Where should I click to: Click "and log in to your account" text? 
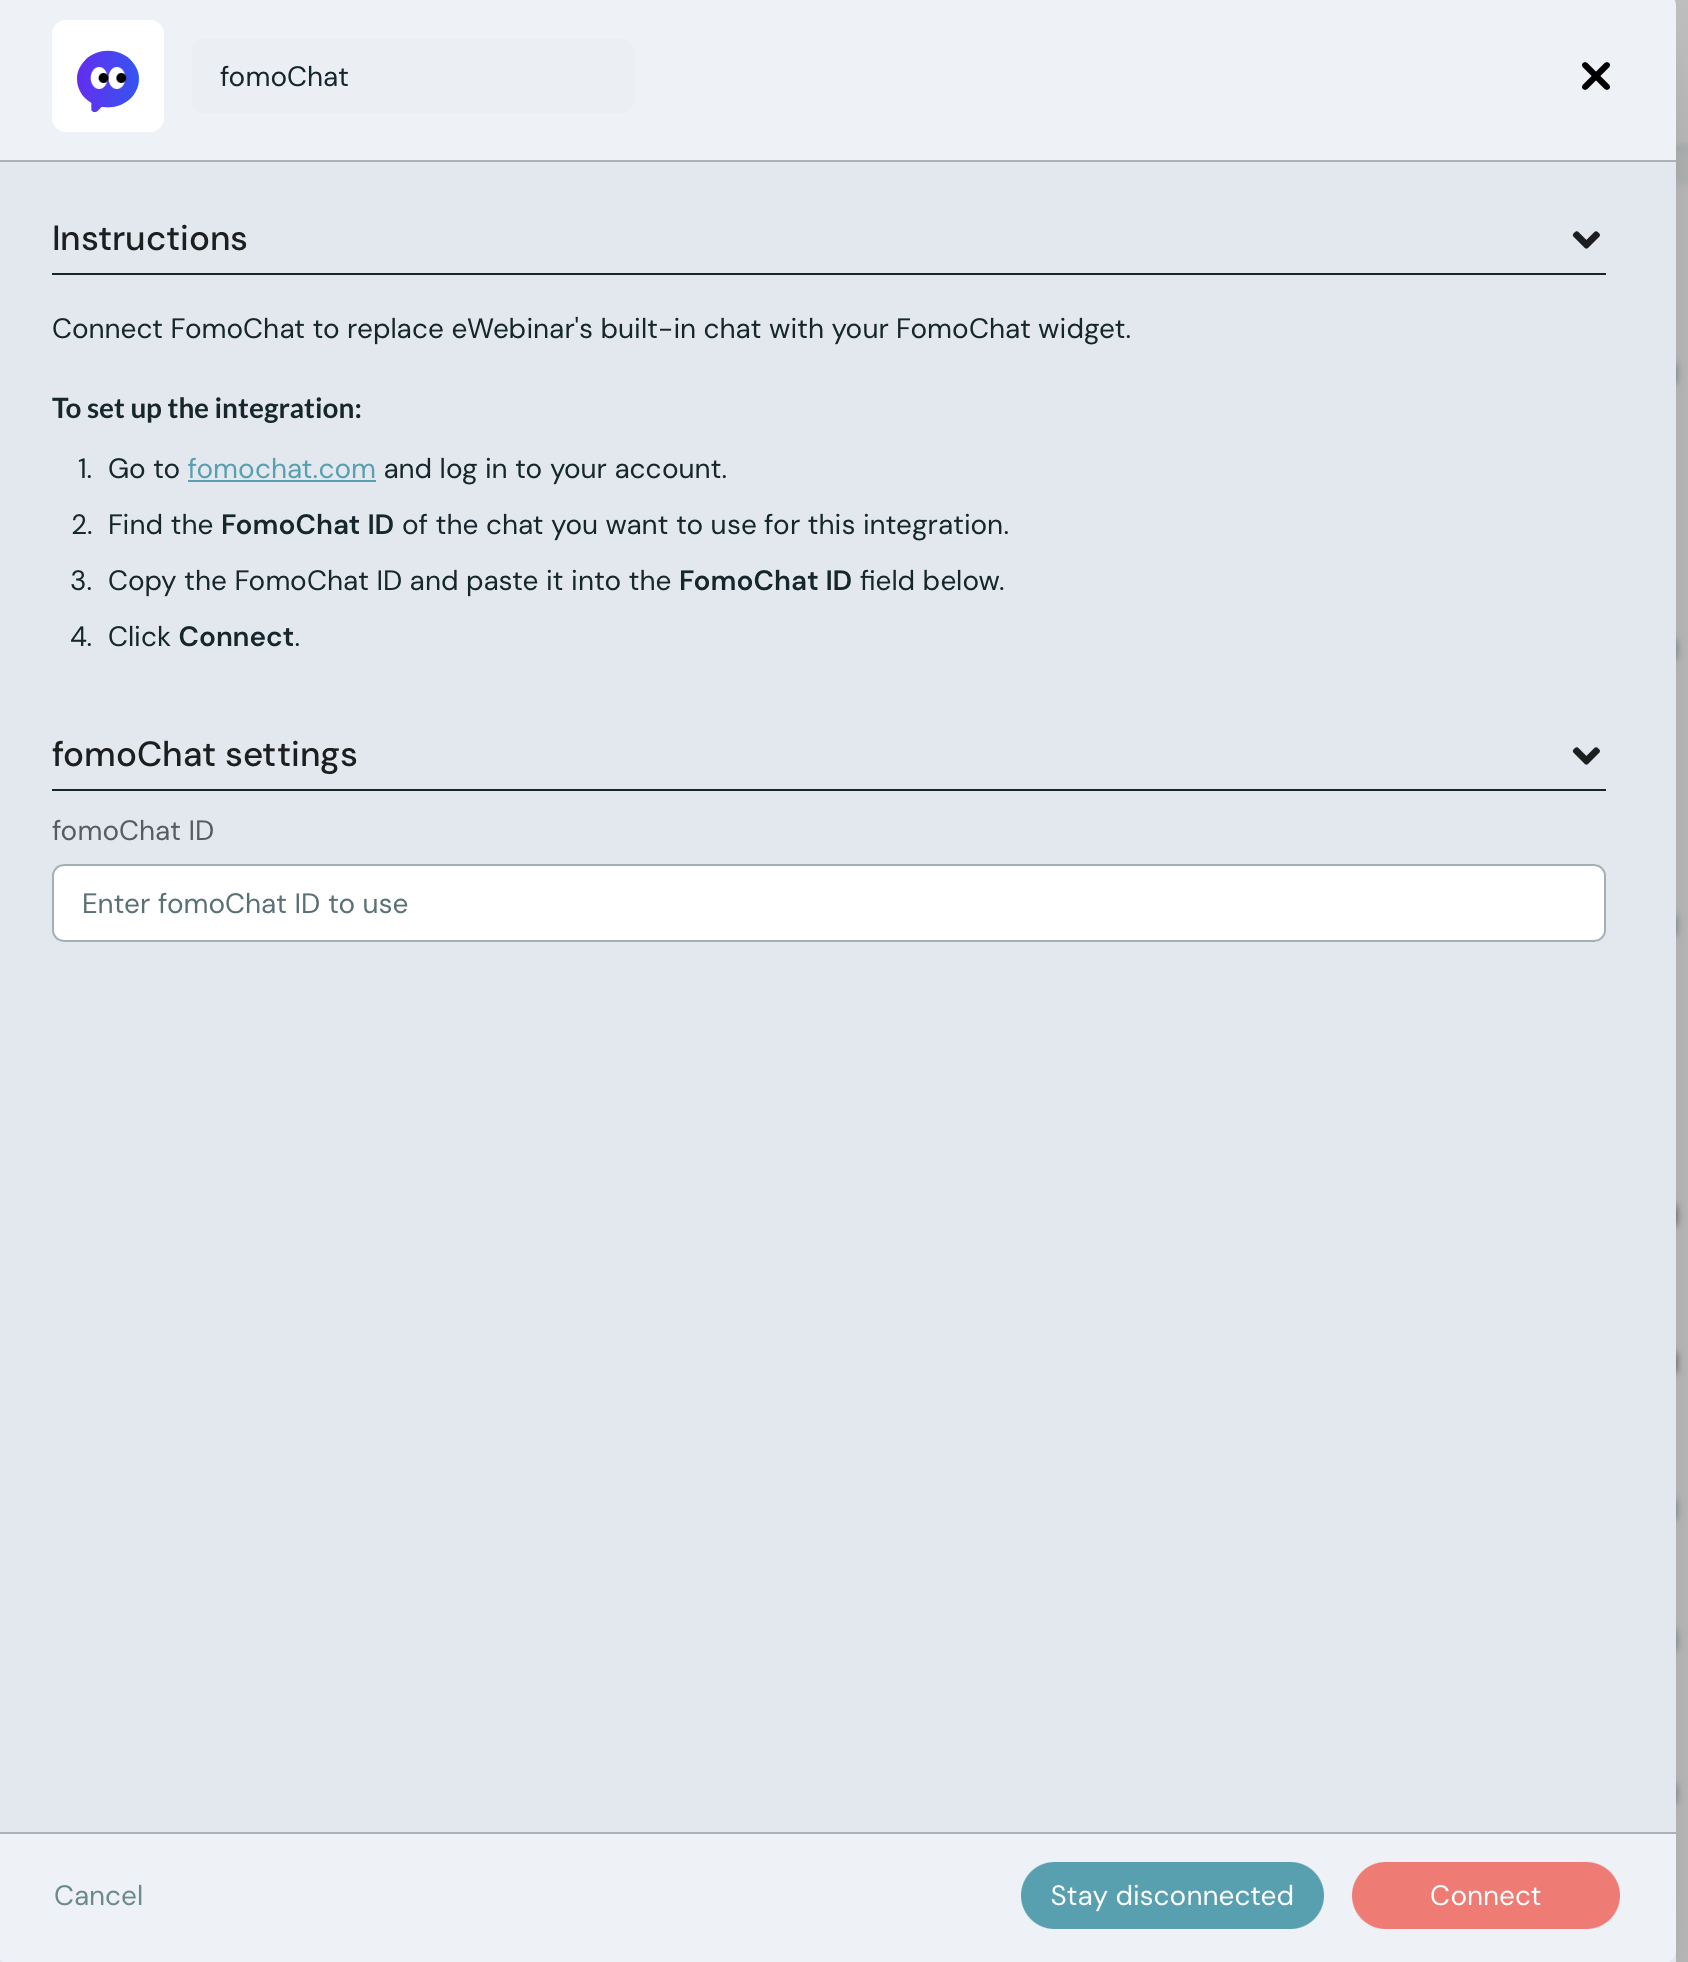point(555,469)
